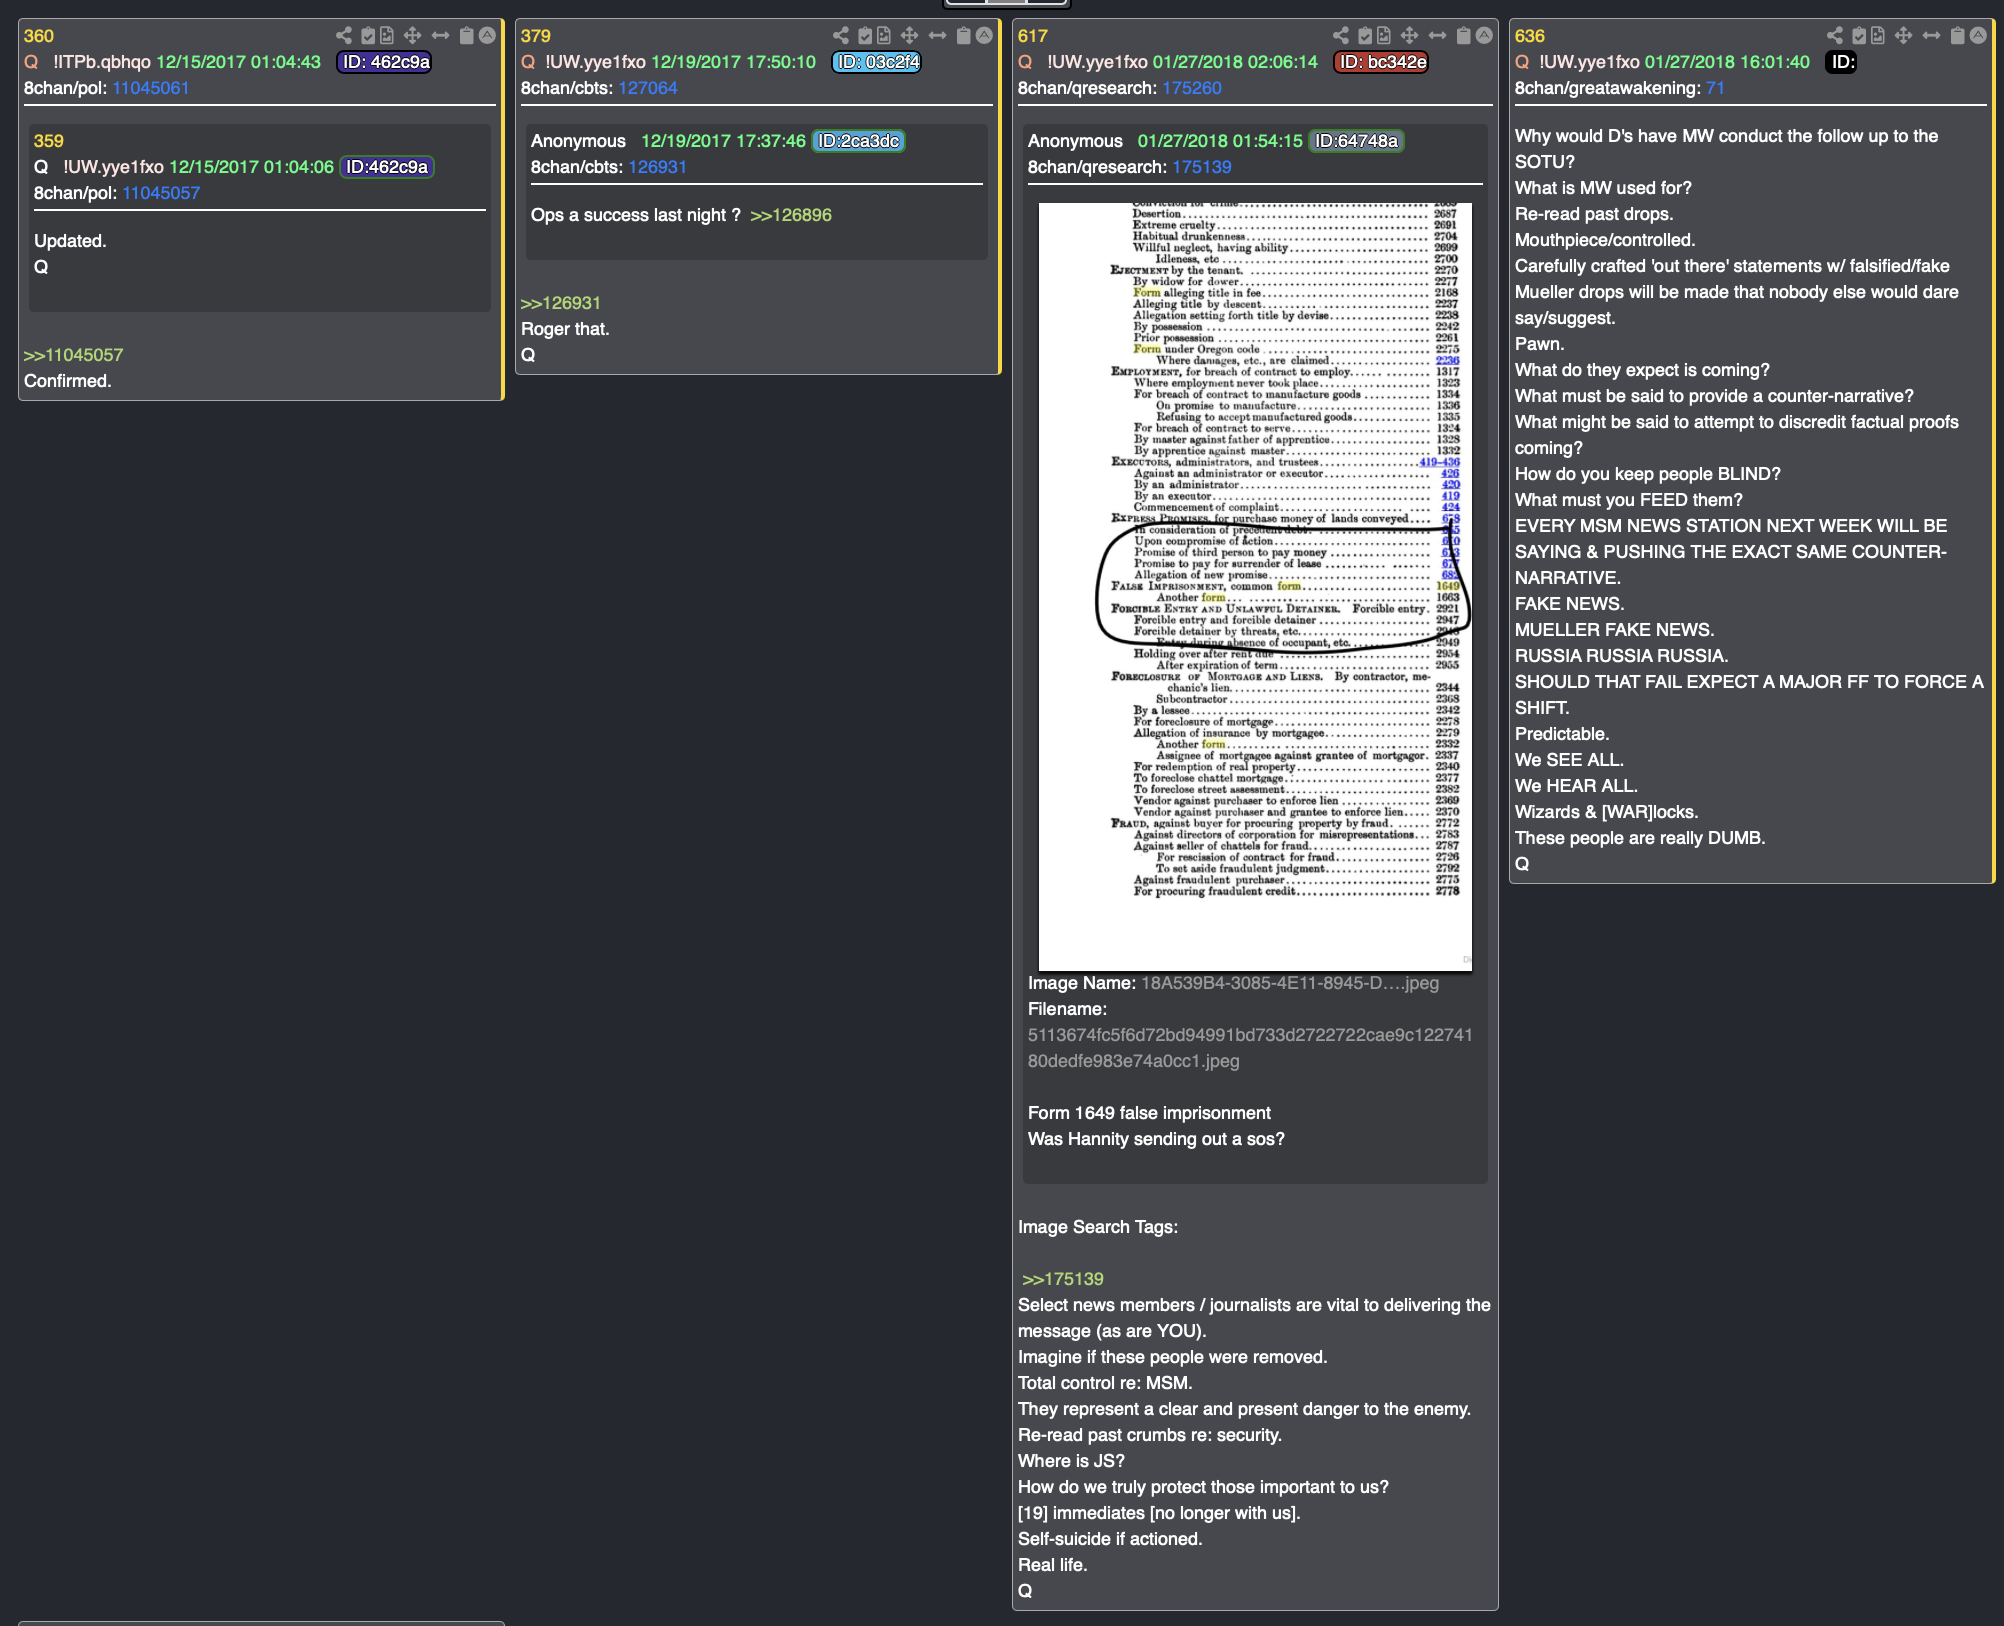Follow the >>11045057 reply reference
The height and width of the screenshot is (1626, 2004).
tap(74, 355)
